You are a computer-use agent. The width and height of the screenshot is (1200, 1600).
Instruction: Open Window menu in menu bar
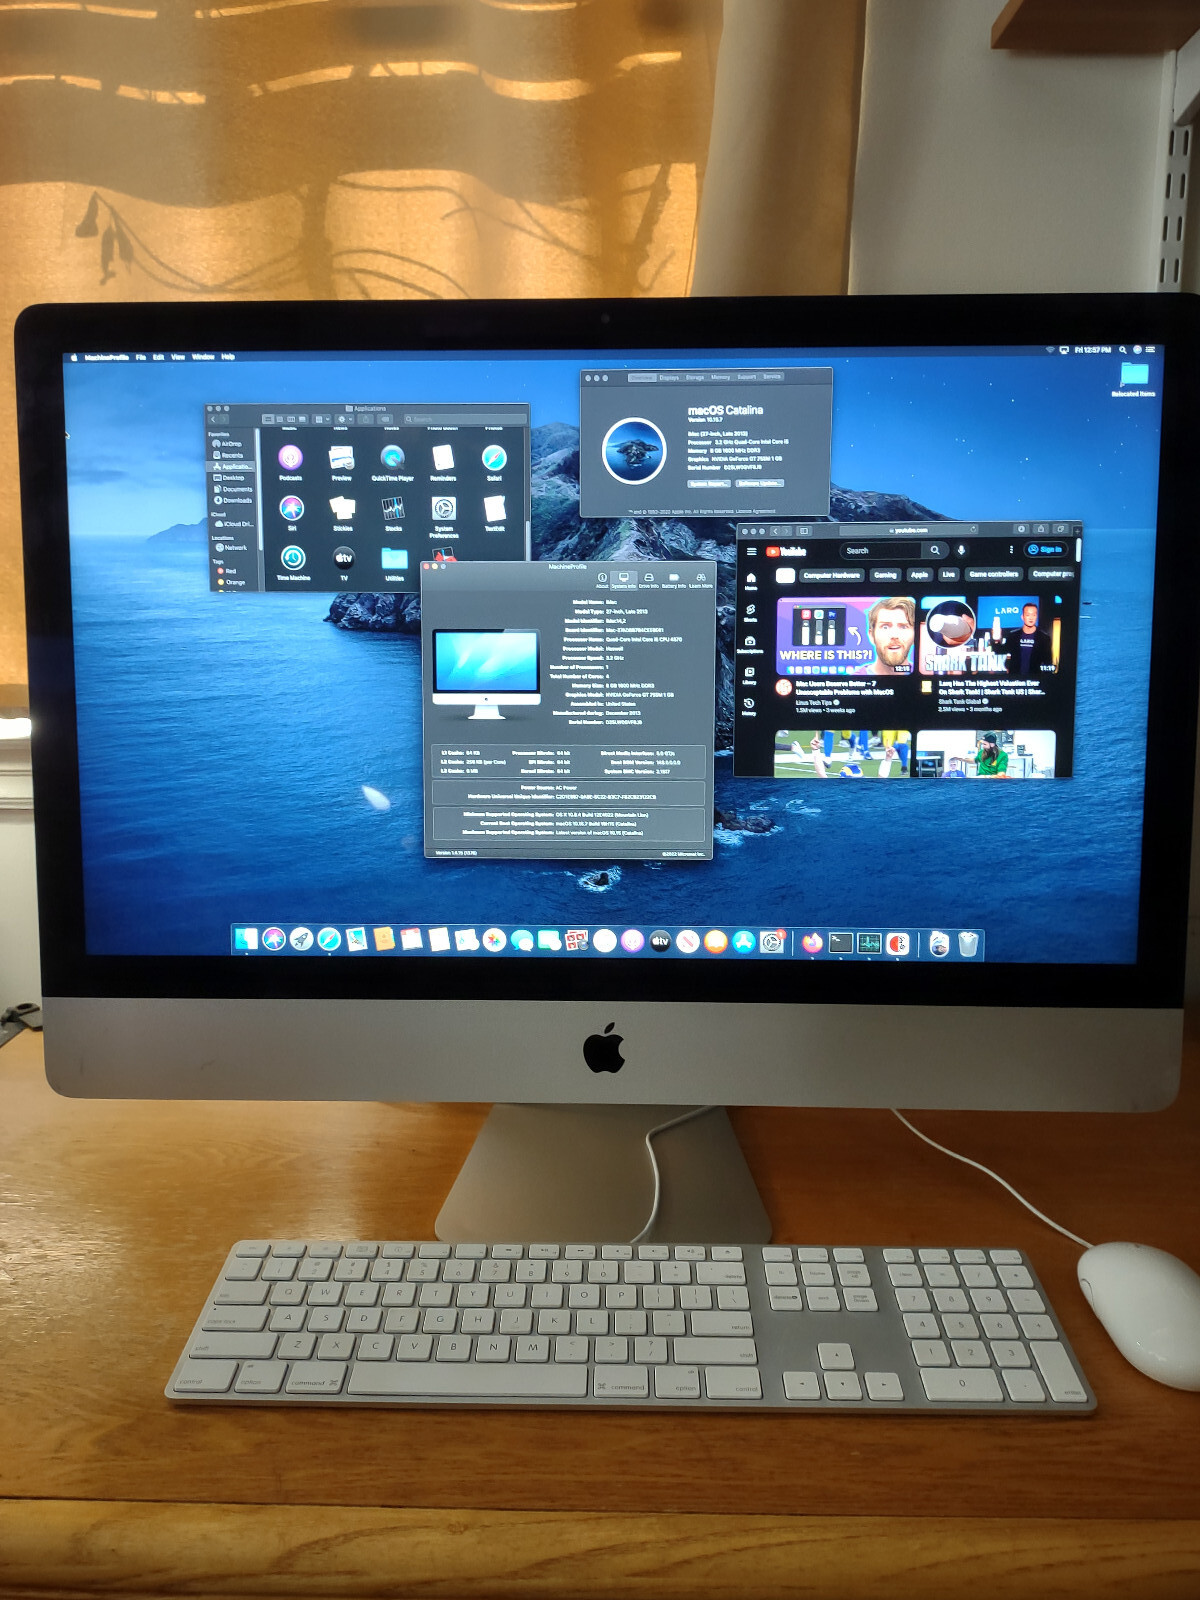[203, 356]
